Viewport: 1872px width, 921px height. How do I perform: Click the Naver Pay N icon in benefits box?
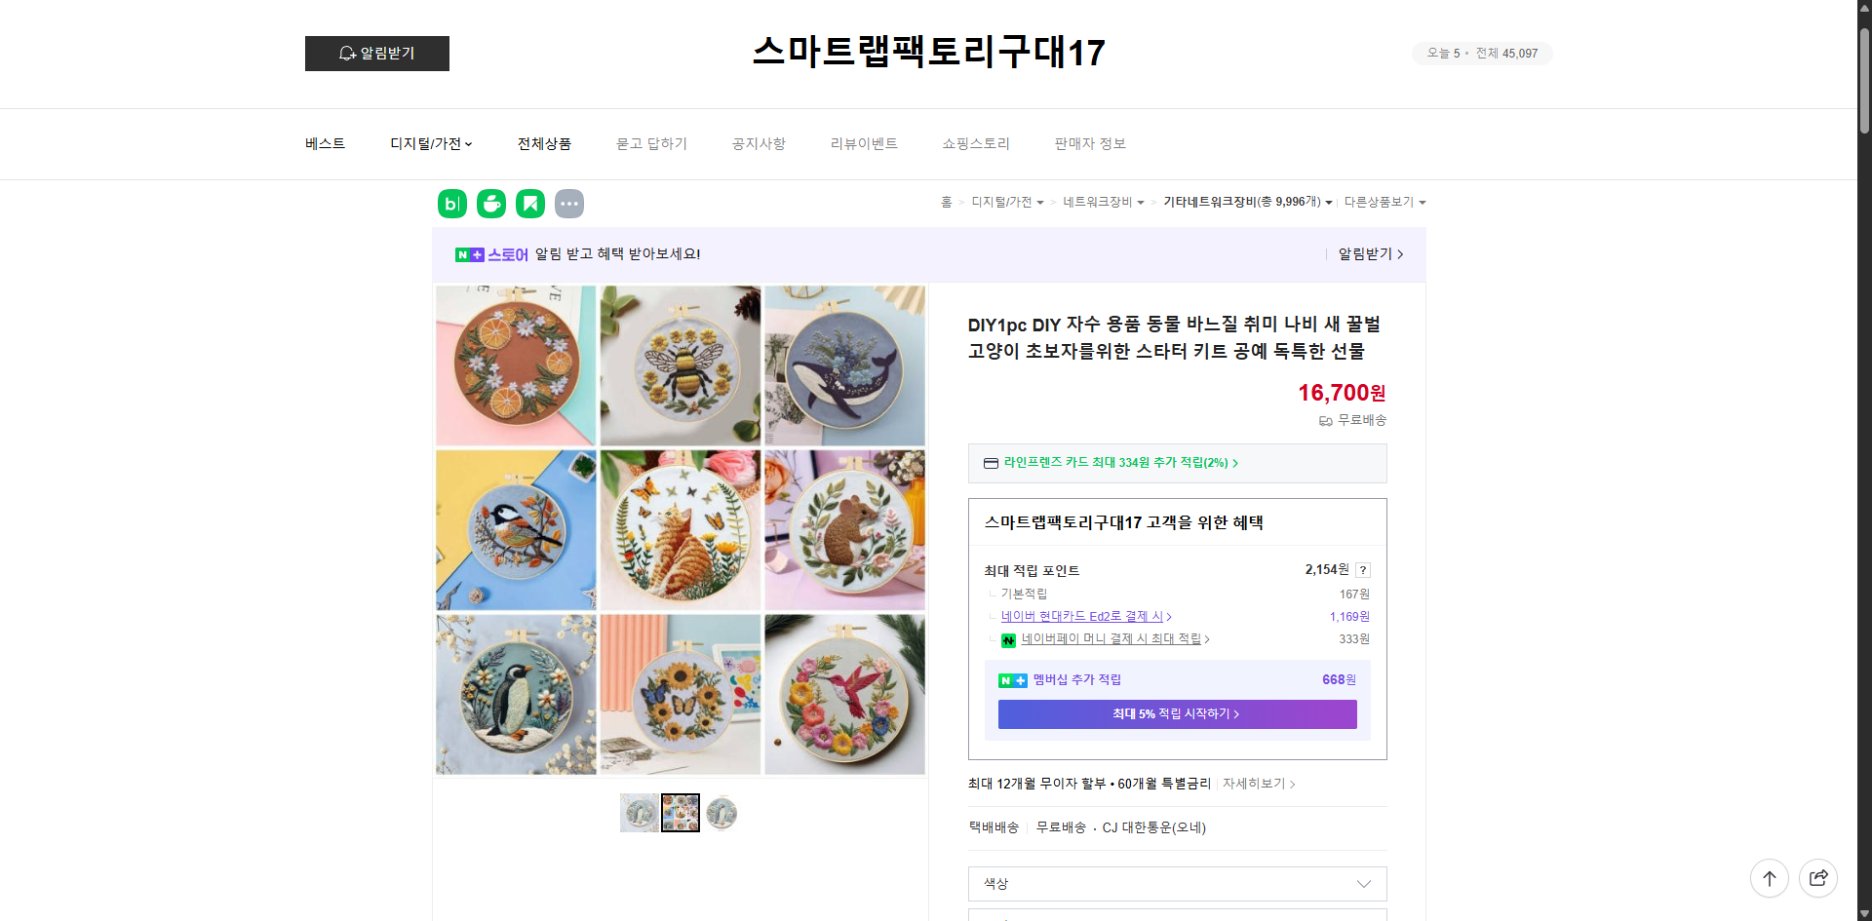tap(1009, 639)
